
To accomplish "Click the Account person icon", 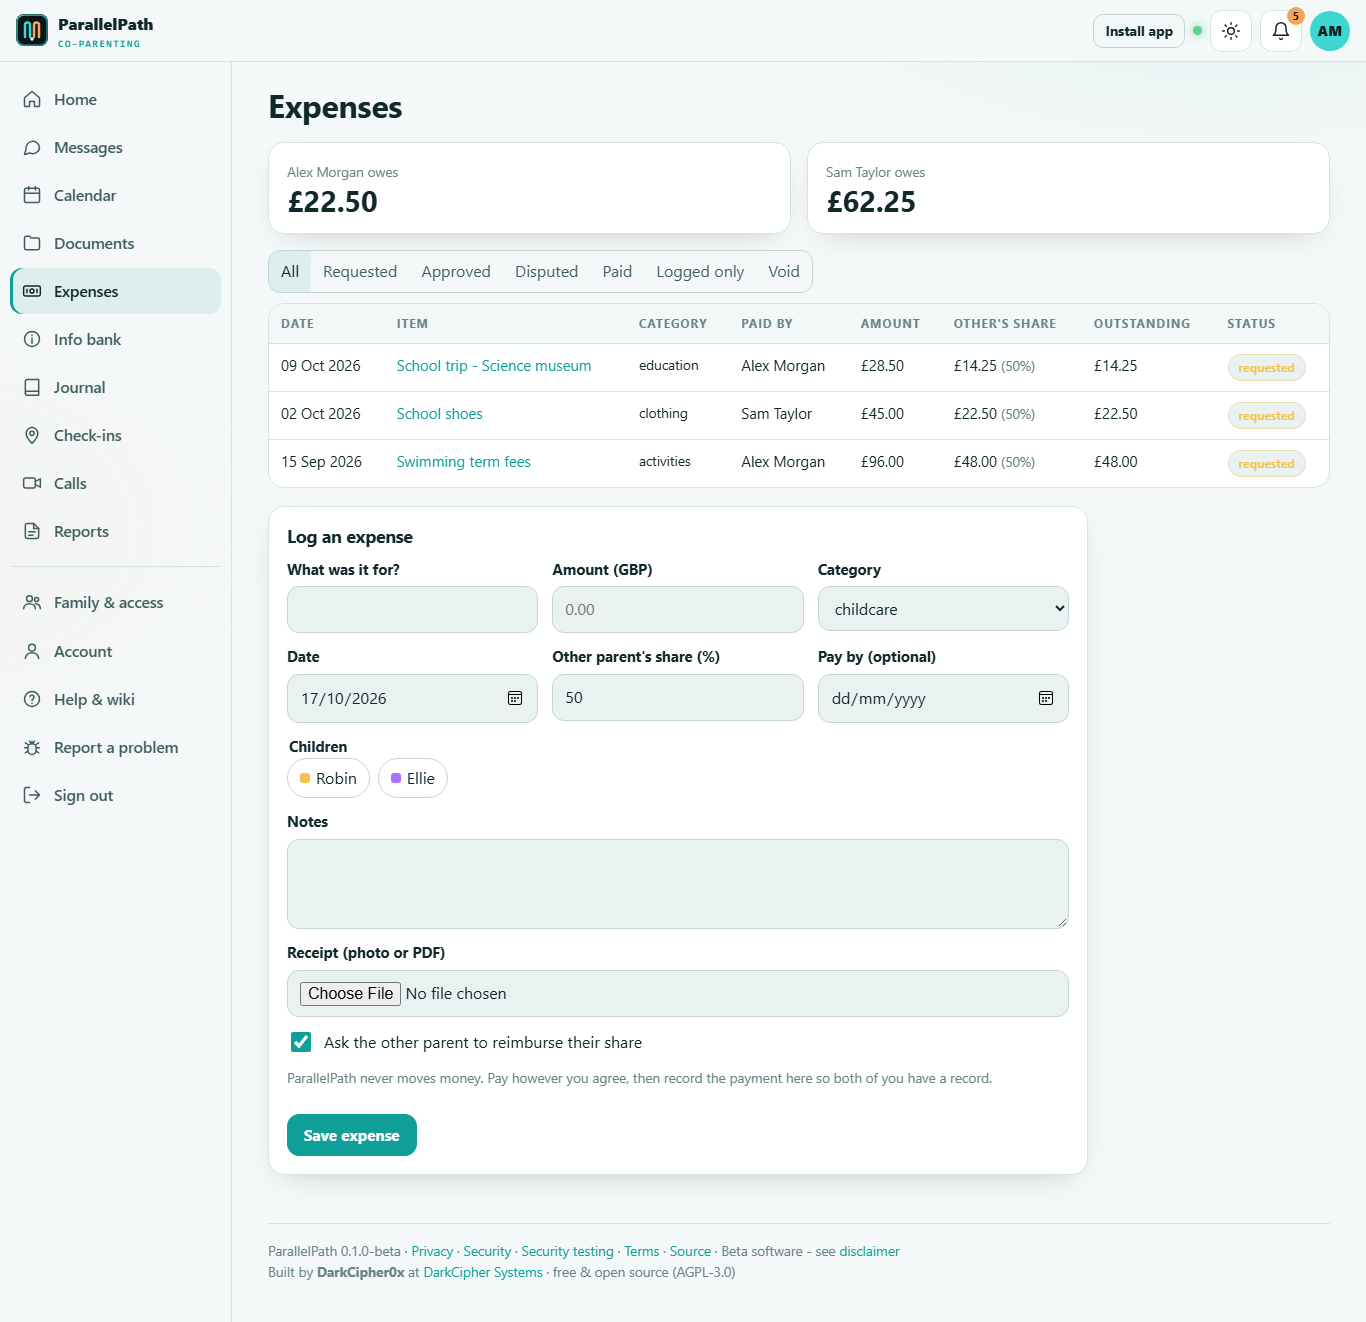I will (x=32, y=651).
